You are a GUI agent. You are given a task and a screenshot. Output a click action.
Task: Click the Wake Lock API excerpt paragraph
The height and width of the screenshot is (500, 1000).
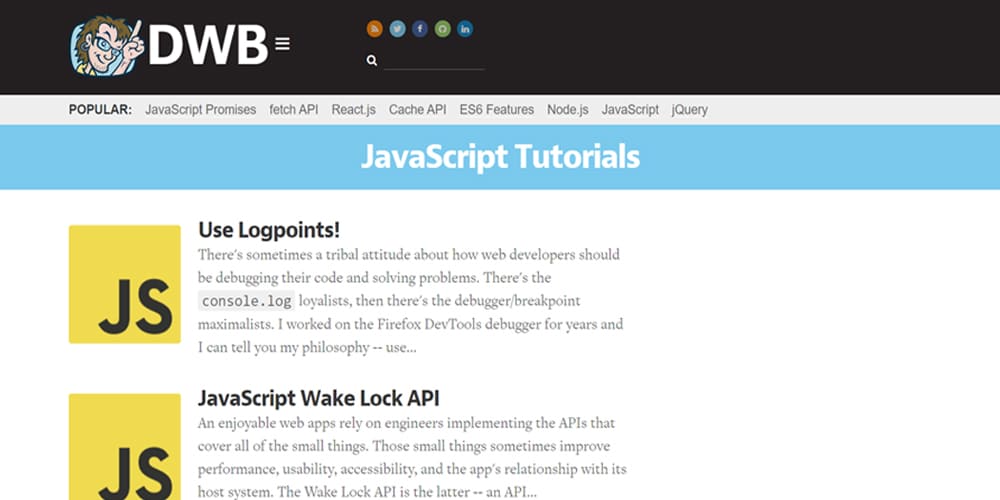[x=412, y=457]
